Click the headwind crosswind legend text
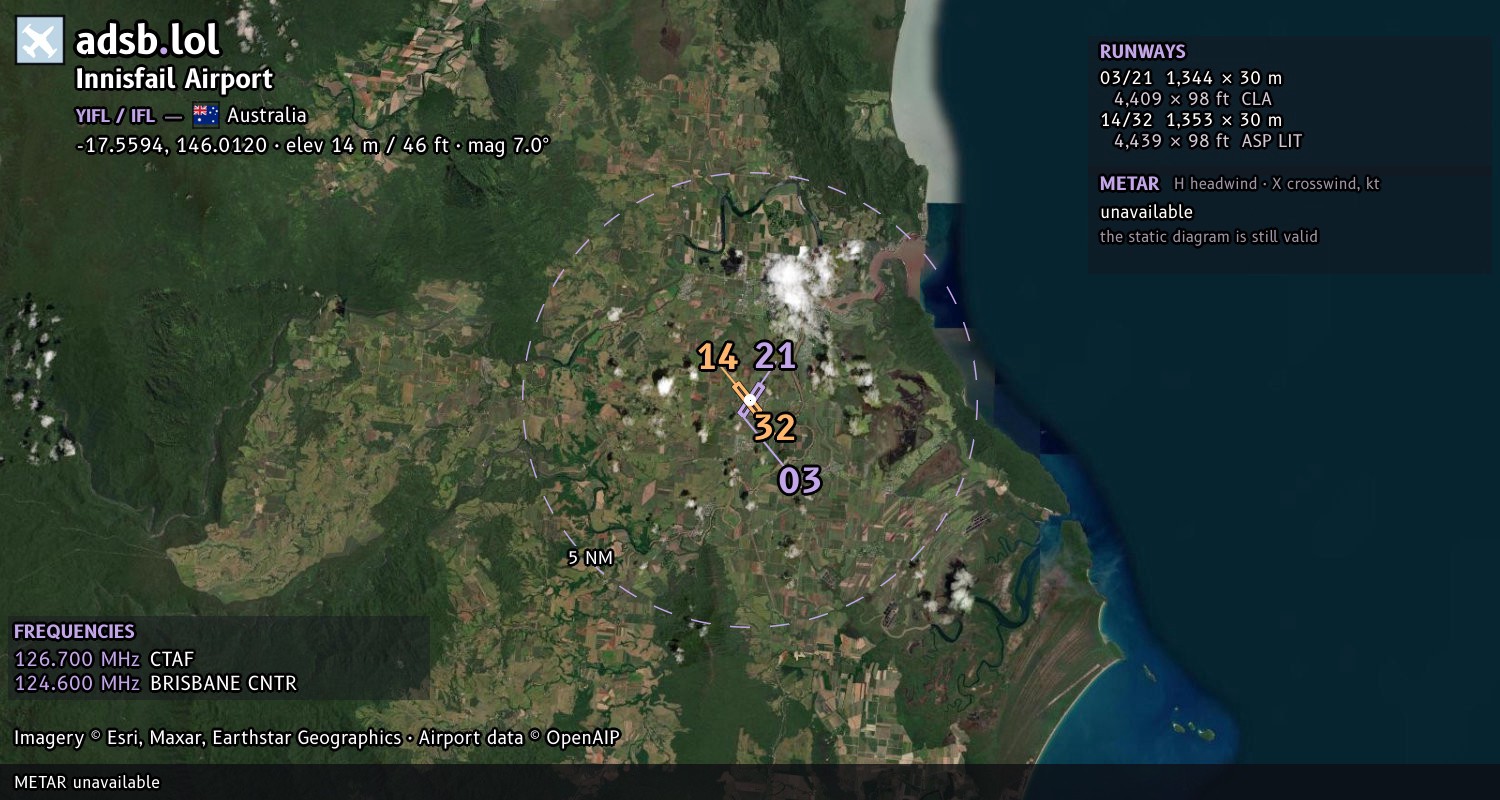Screen dimensions: 1500x800 [x=1277, y=184]
